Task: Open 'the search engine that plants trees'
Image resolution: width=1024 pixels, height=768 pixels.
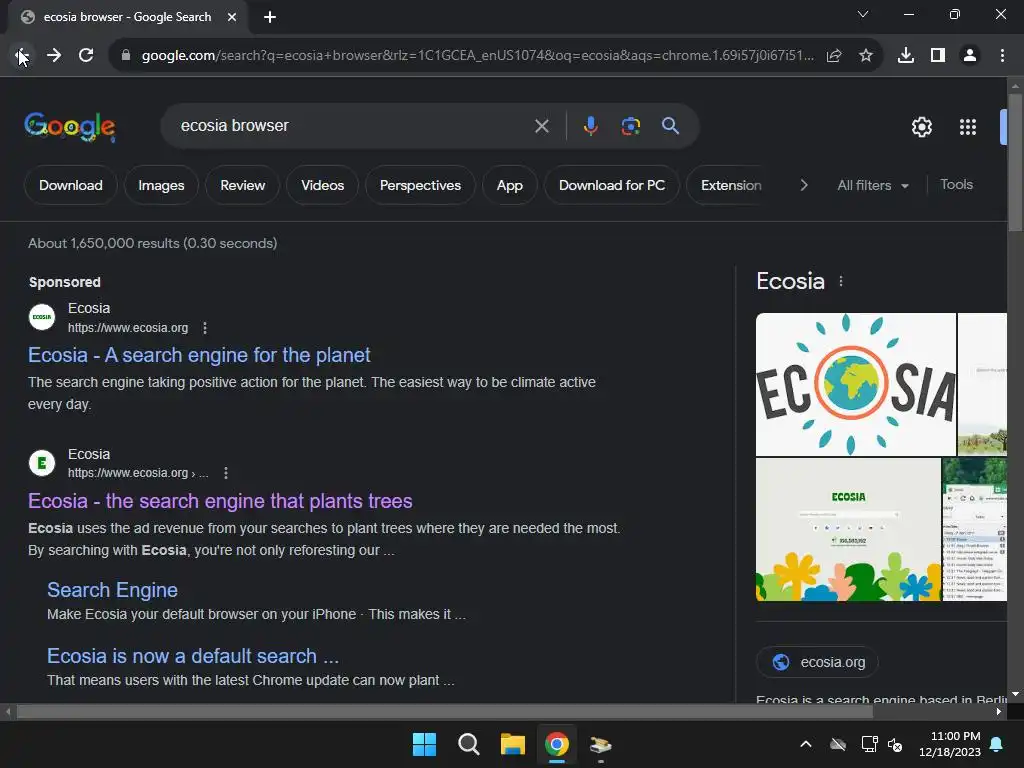Action: 220,501
